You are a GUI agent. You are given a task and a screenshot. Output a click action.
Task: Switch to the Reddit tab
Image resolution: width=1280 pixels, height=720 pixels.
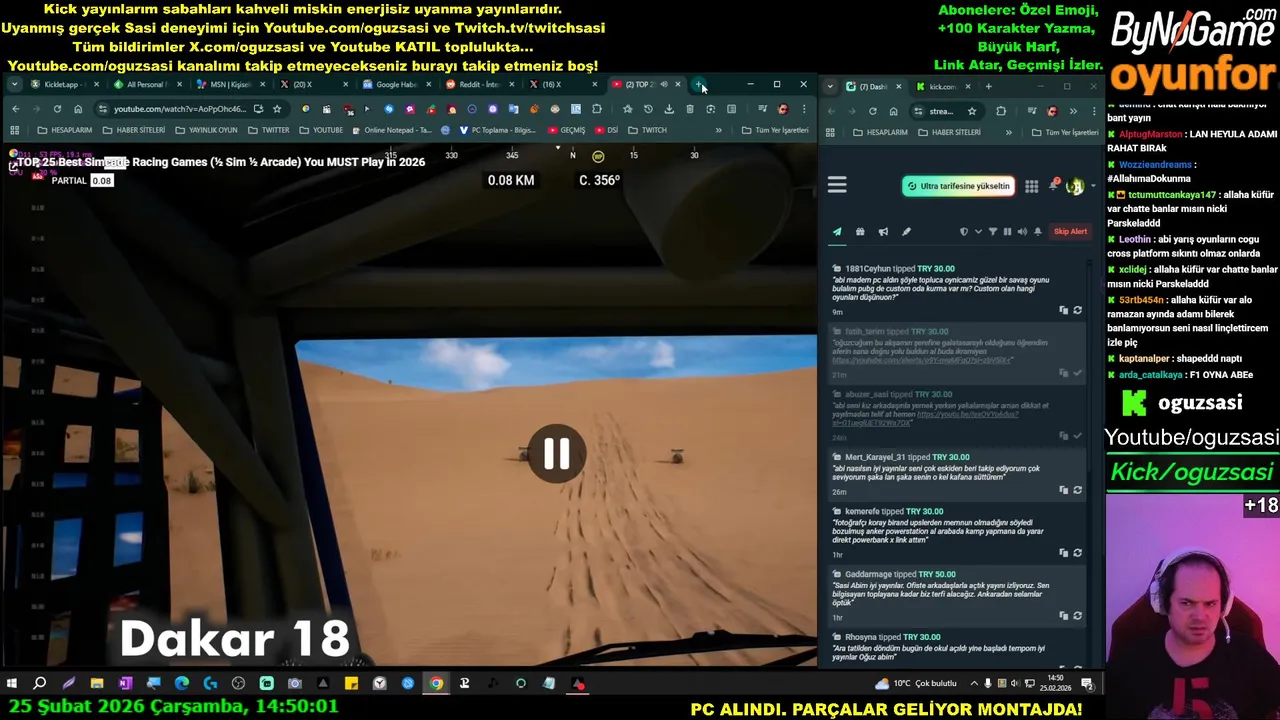point(478,85)
